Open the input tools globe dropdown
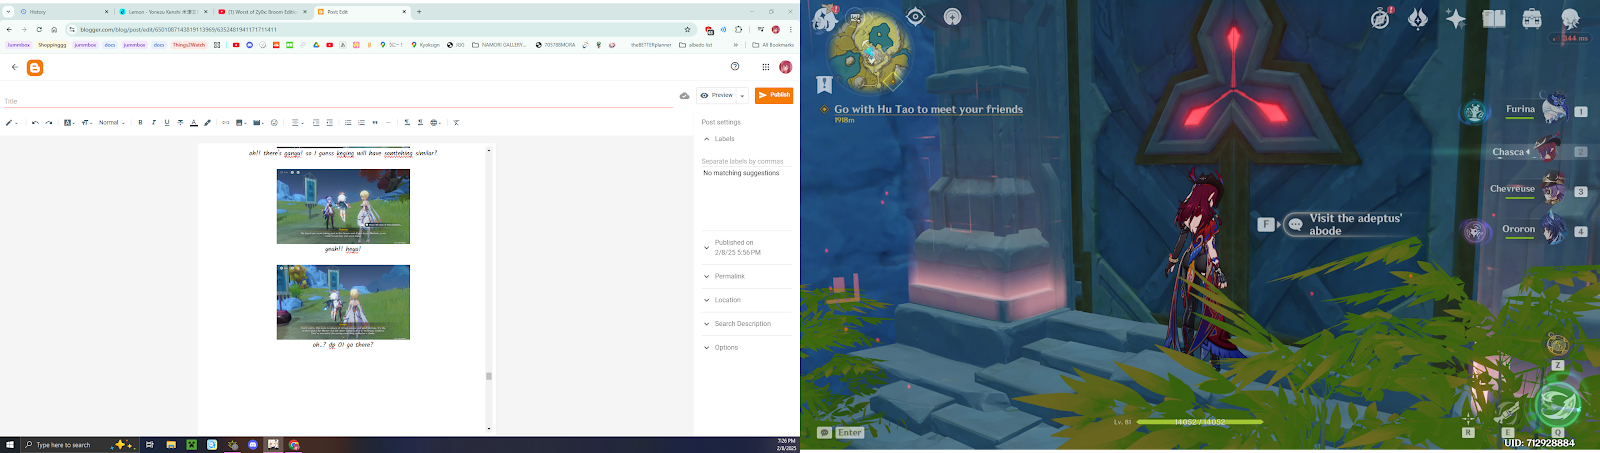 tap(436, 123)
